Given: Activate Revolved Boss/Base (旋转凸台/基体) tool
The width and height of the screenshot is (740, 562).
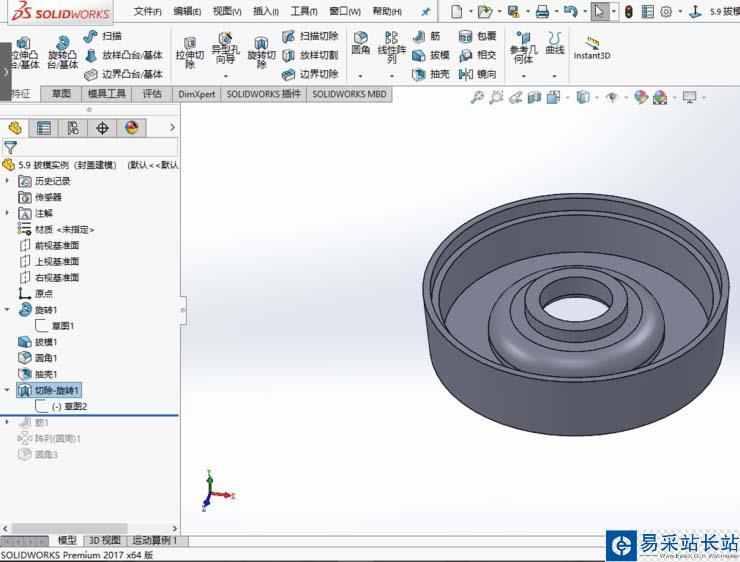Looking at the screenshot, I should [x=62, y=52].
